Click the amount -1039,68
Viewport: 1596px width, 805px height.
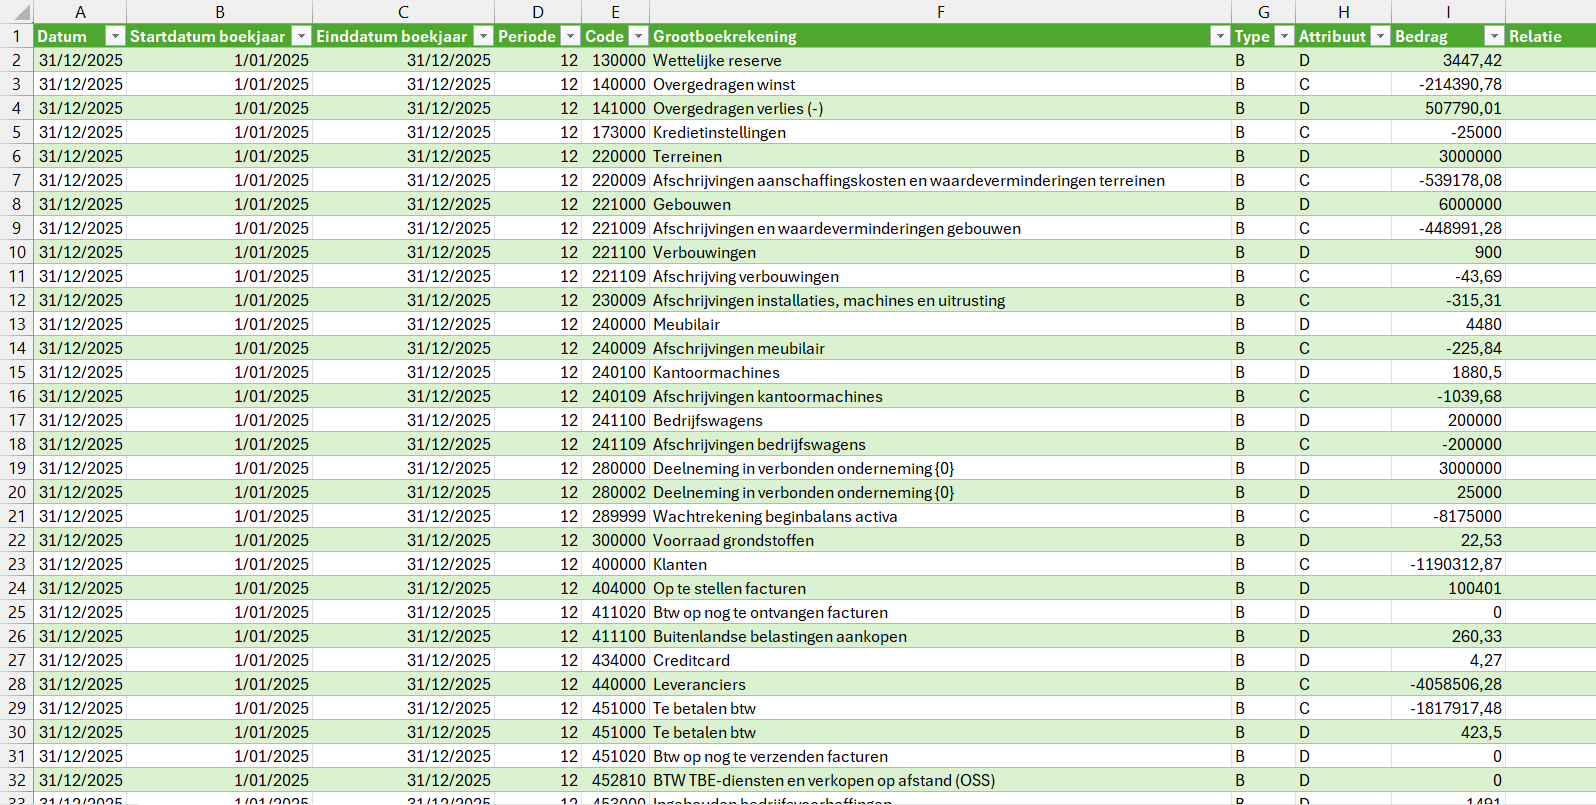coord(1448,396)
